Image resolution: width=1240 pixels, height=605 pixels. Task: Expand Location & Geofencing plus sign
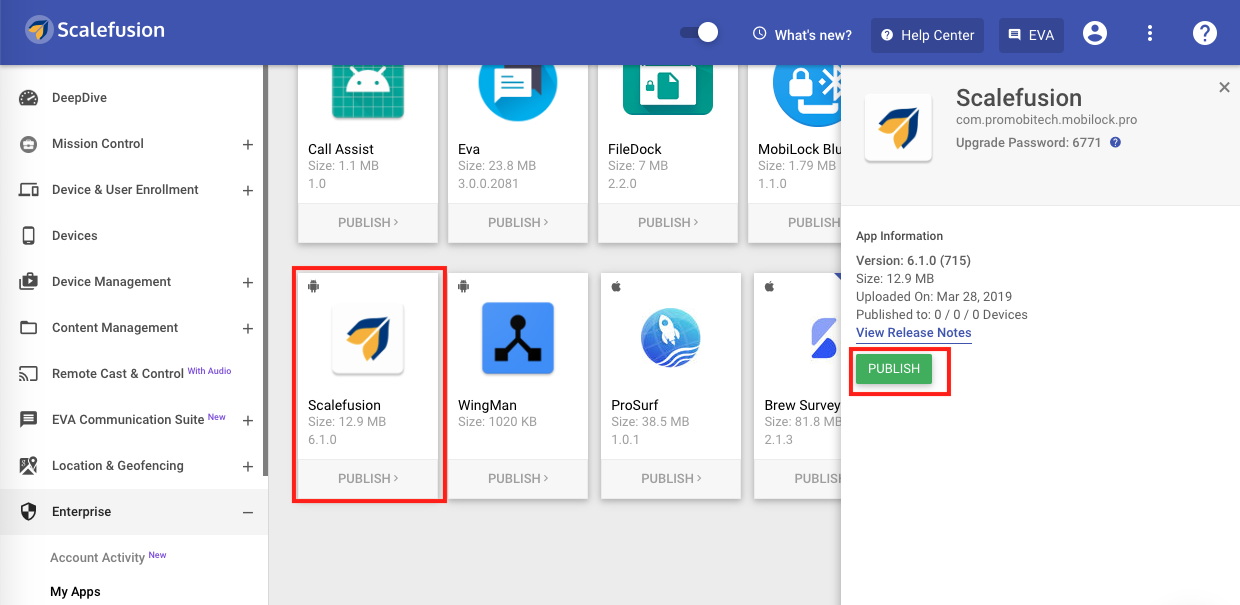[x=248, y=466]
